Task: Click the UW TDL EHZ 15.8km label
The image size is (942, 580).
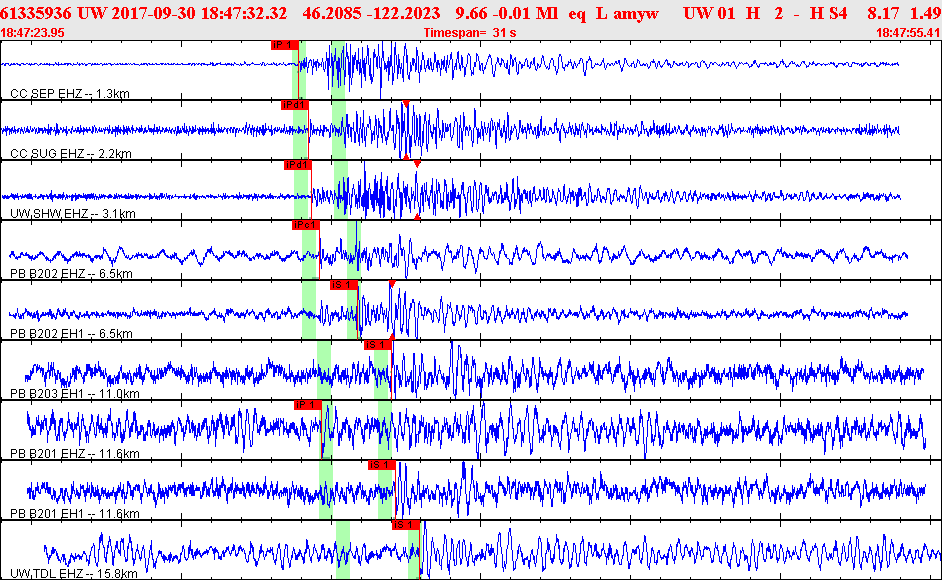Action: point(73,574)
